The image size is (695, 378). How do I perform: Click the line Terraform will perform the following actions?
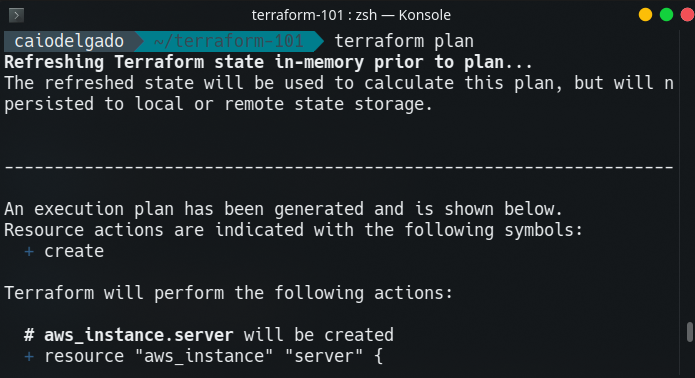point(228,293)
